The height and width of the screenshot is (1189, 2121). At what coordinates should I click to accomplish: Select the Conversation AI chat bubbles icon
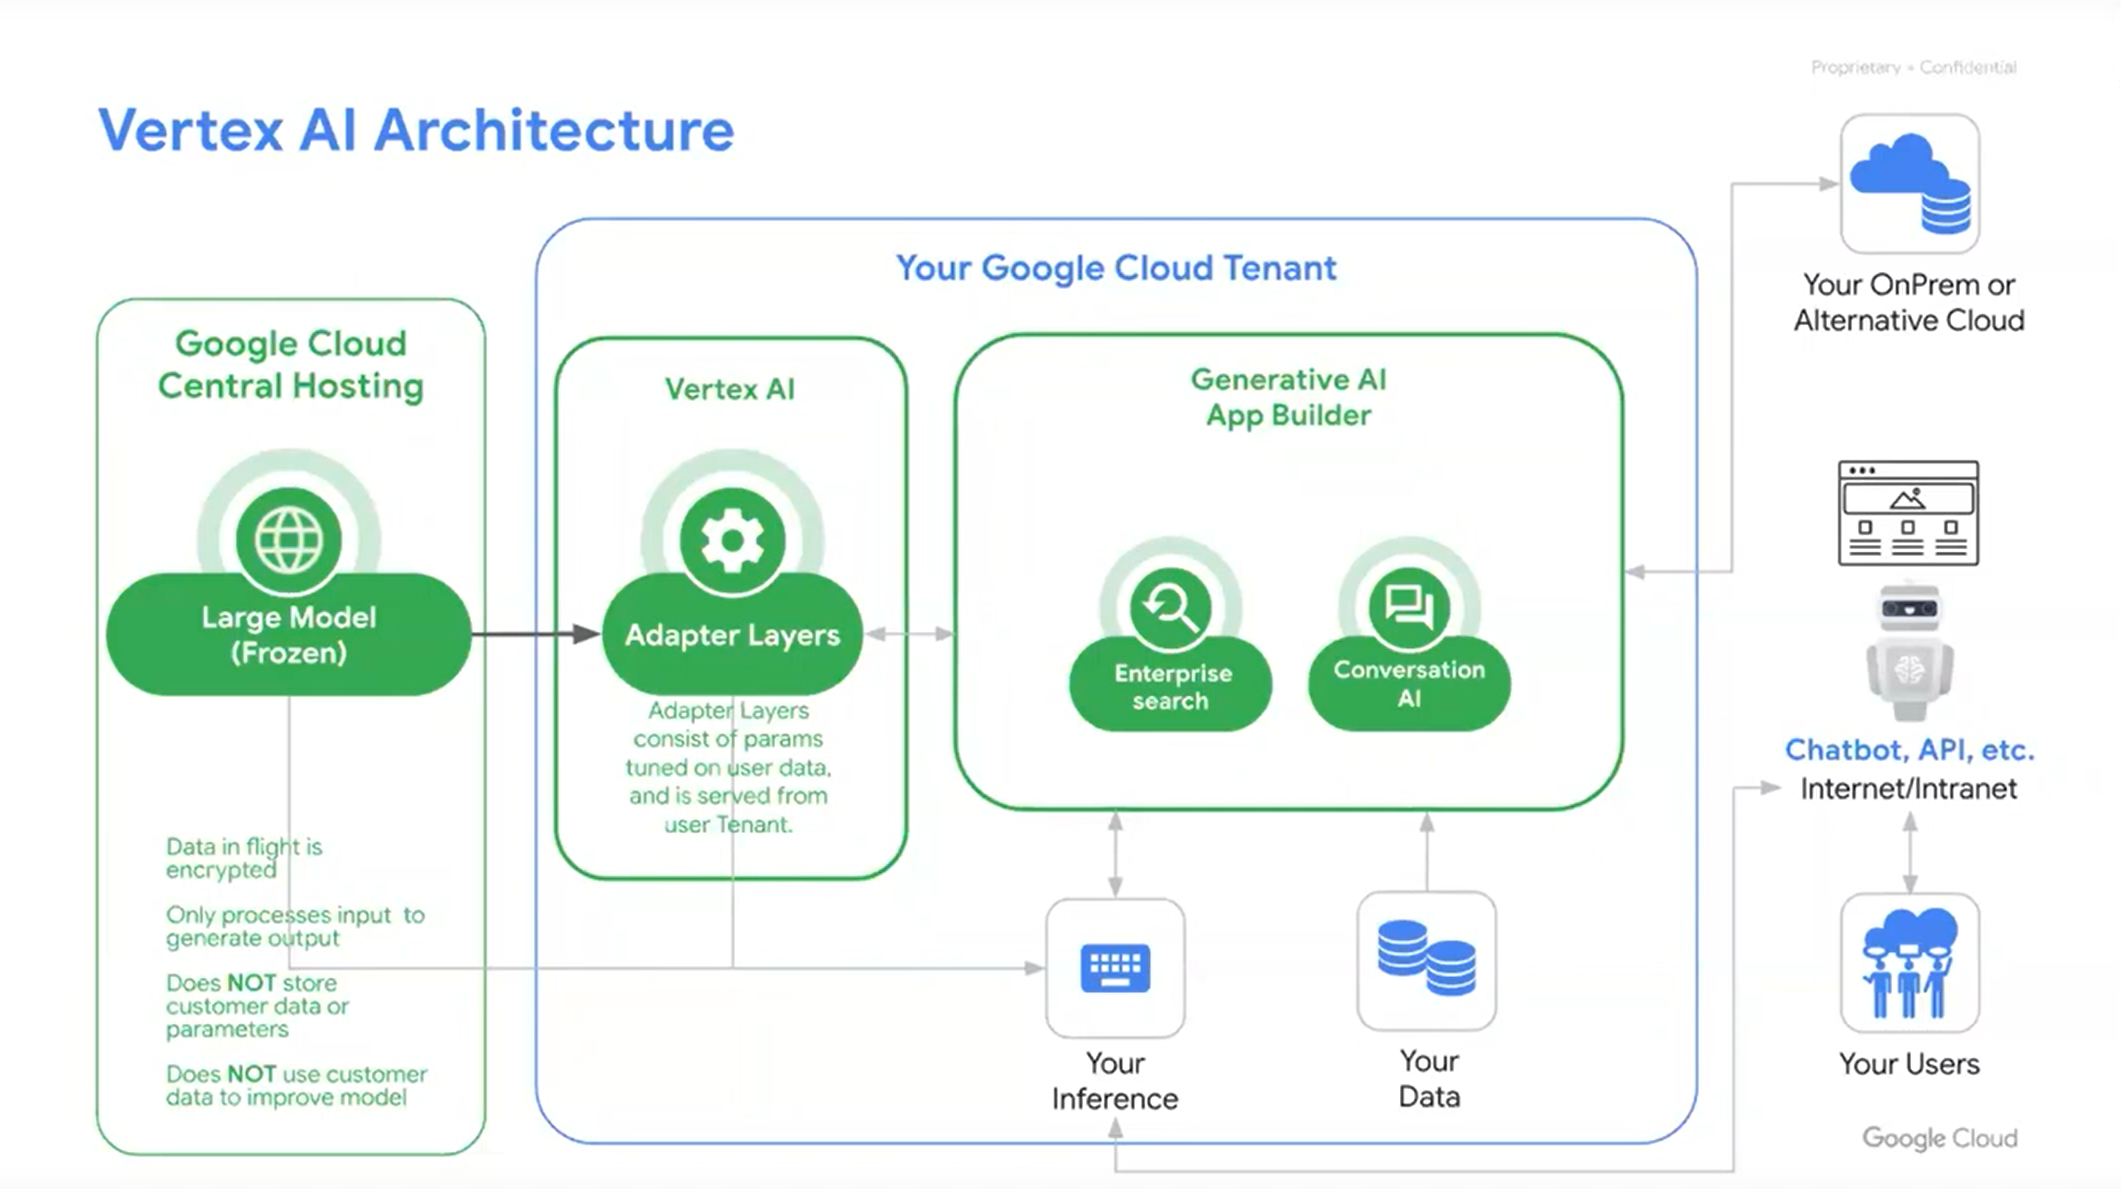[1409, 607]
